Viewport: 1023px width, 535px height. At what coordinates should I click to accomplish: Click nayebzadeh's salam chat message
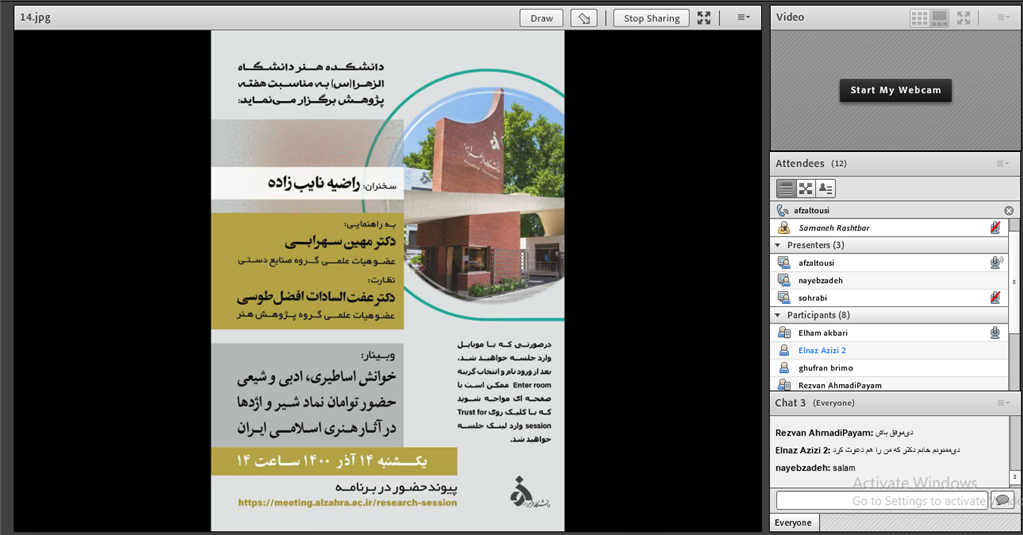[815, 468]
